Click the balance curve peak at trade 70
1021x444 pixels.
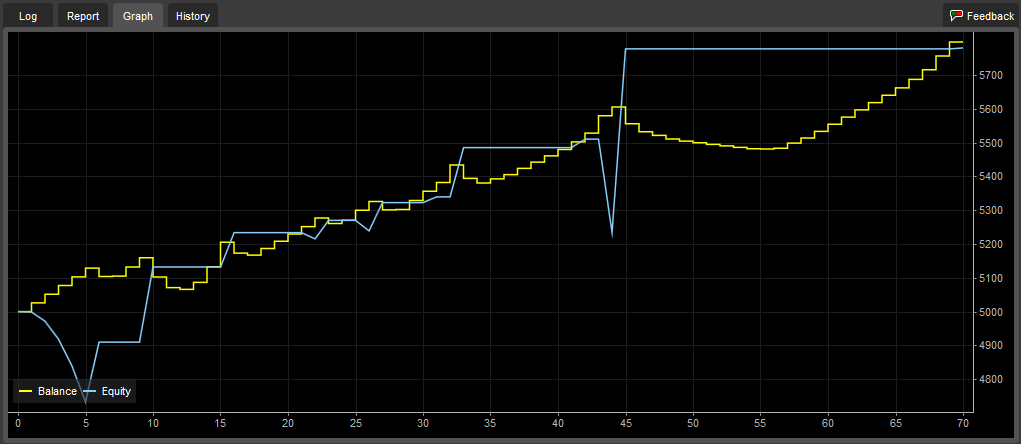tap(956, 42)
